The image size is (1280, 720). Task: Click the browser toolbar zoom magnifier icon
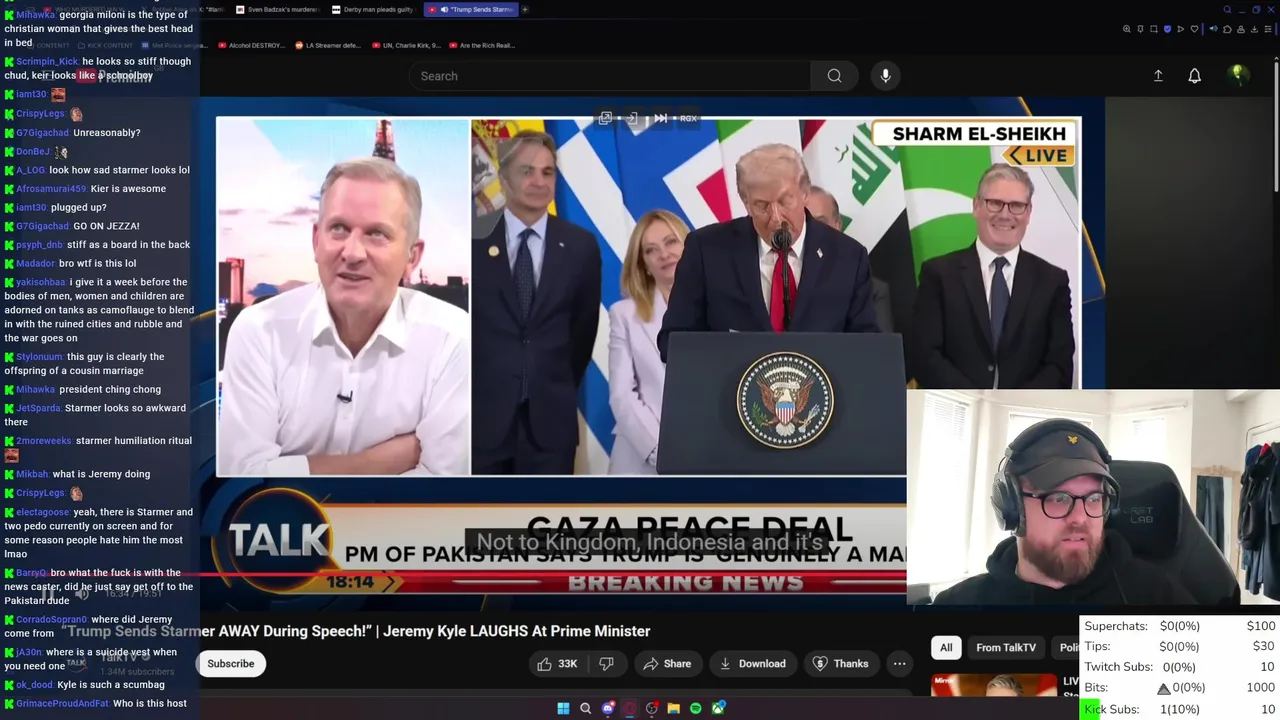[x=1127, y=29]
